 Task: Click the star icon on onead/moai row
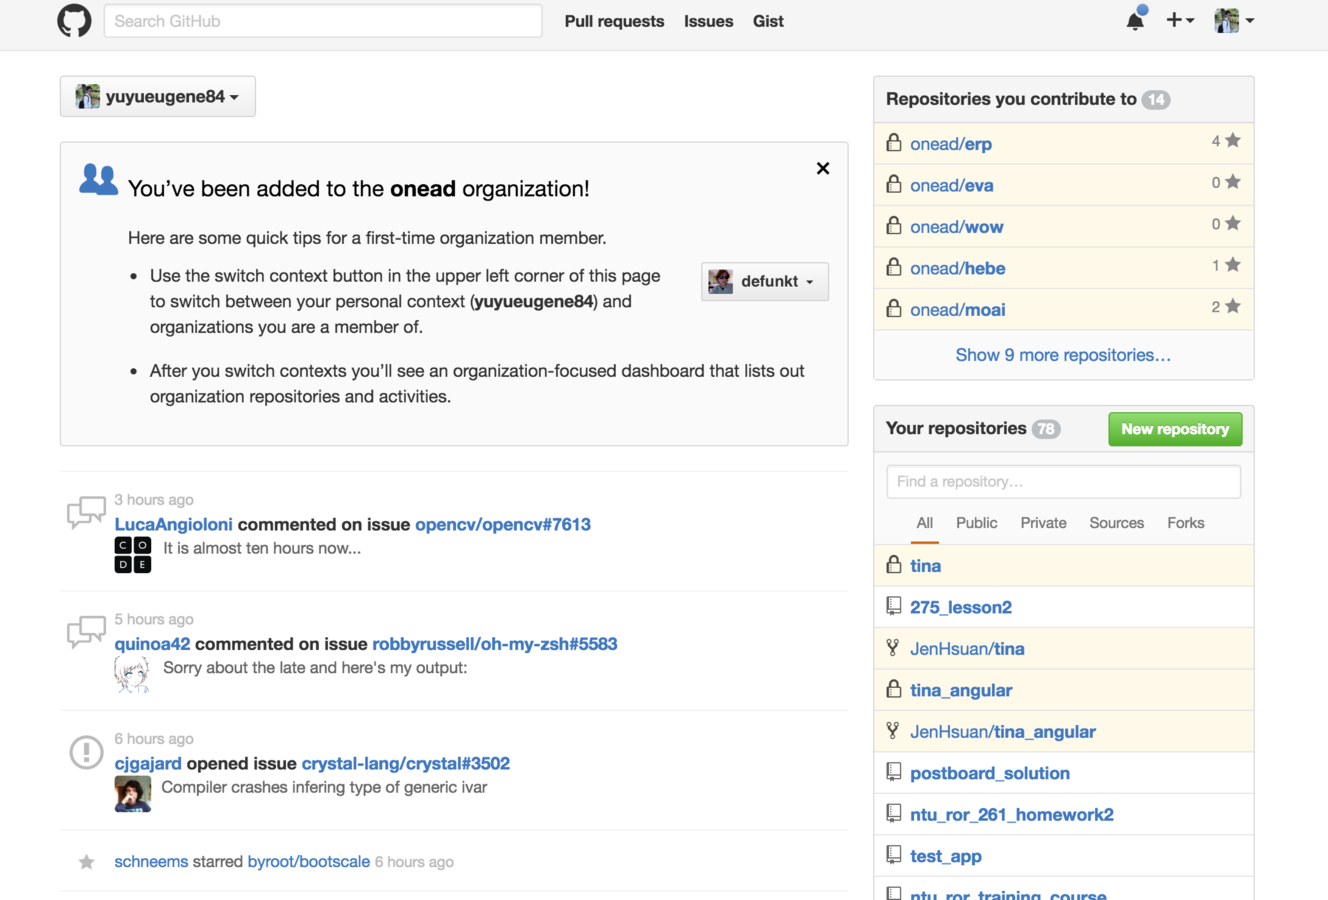pyautogui.click(x=1233, y=307)
